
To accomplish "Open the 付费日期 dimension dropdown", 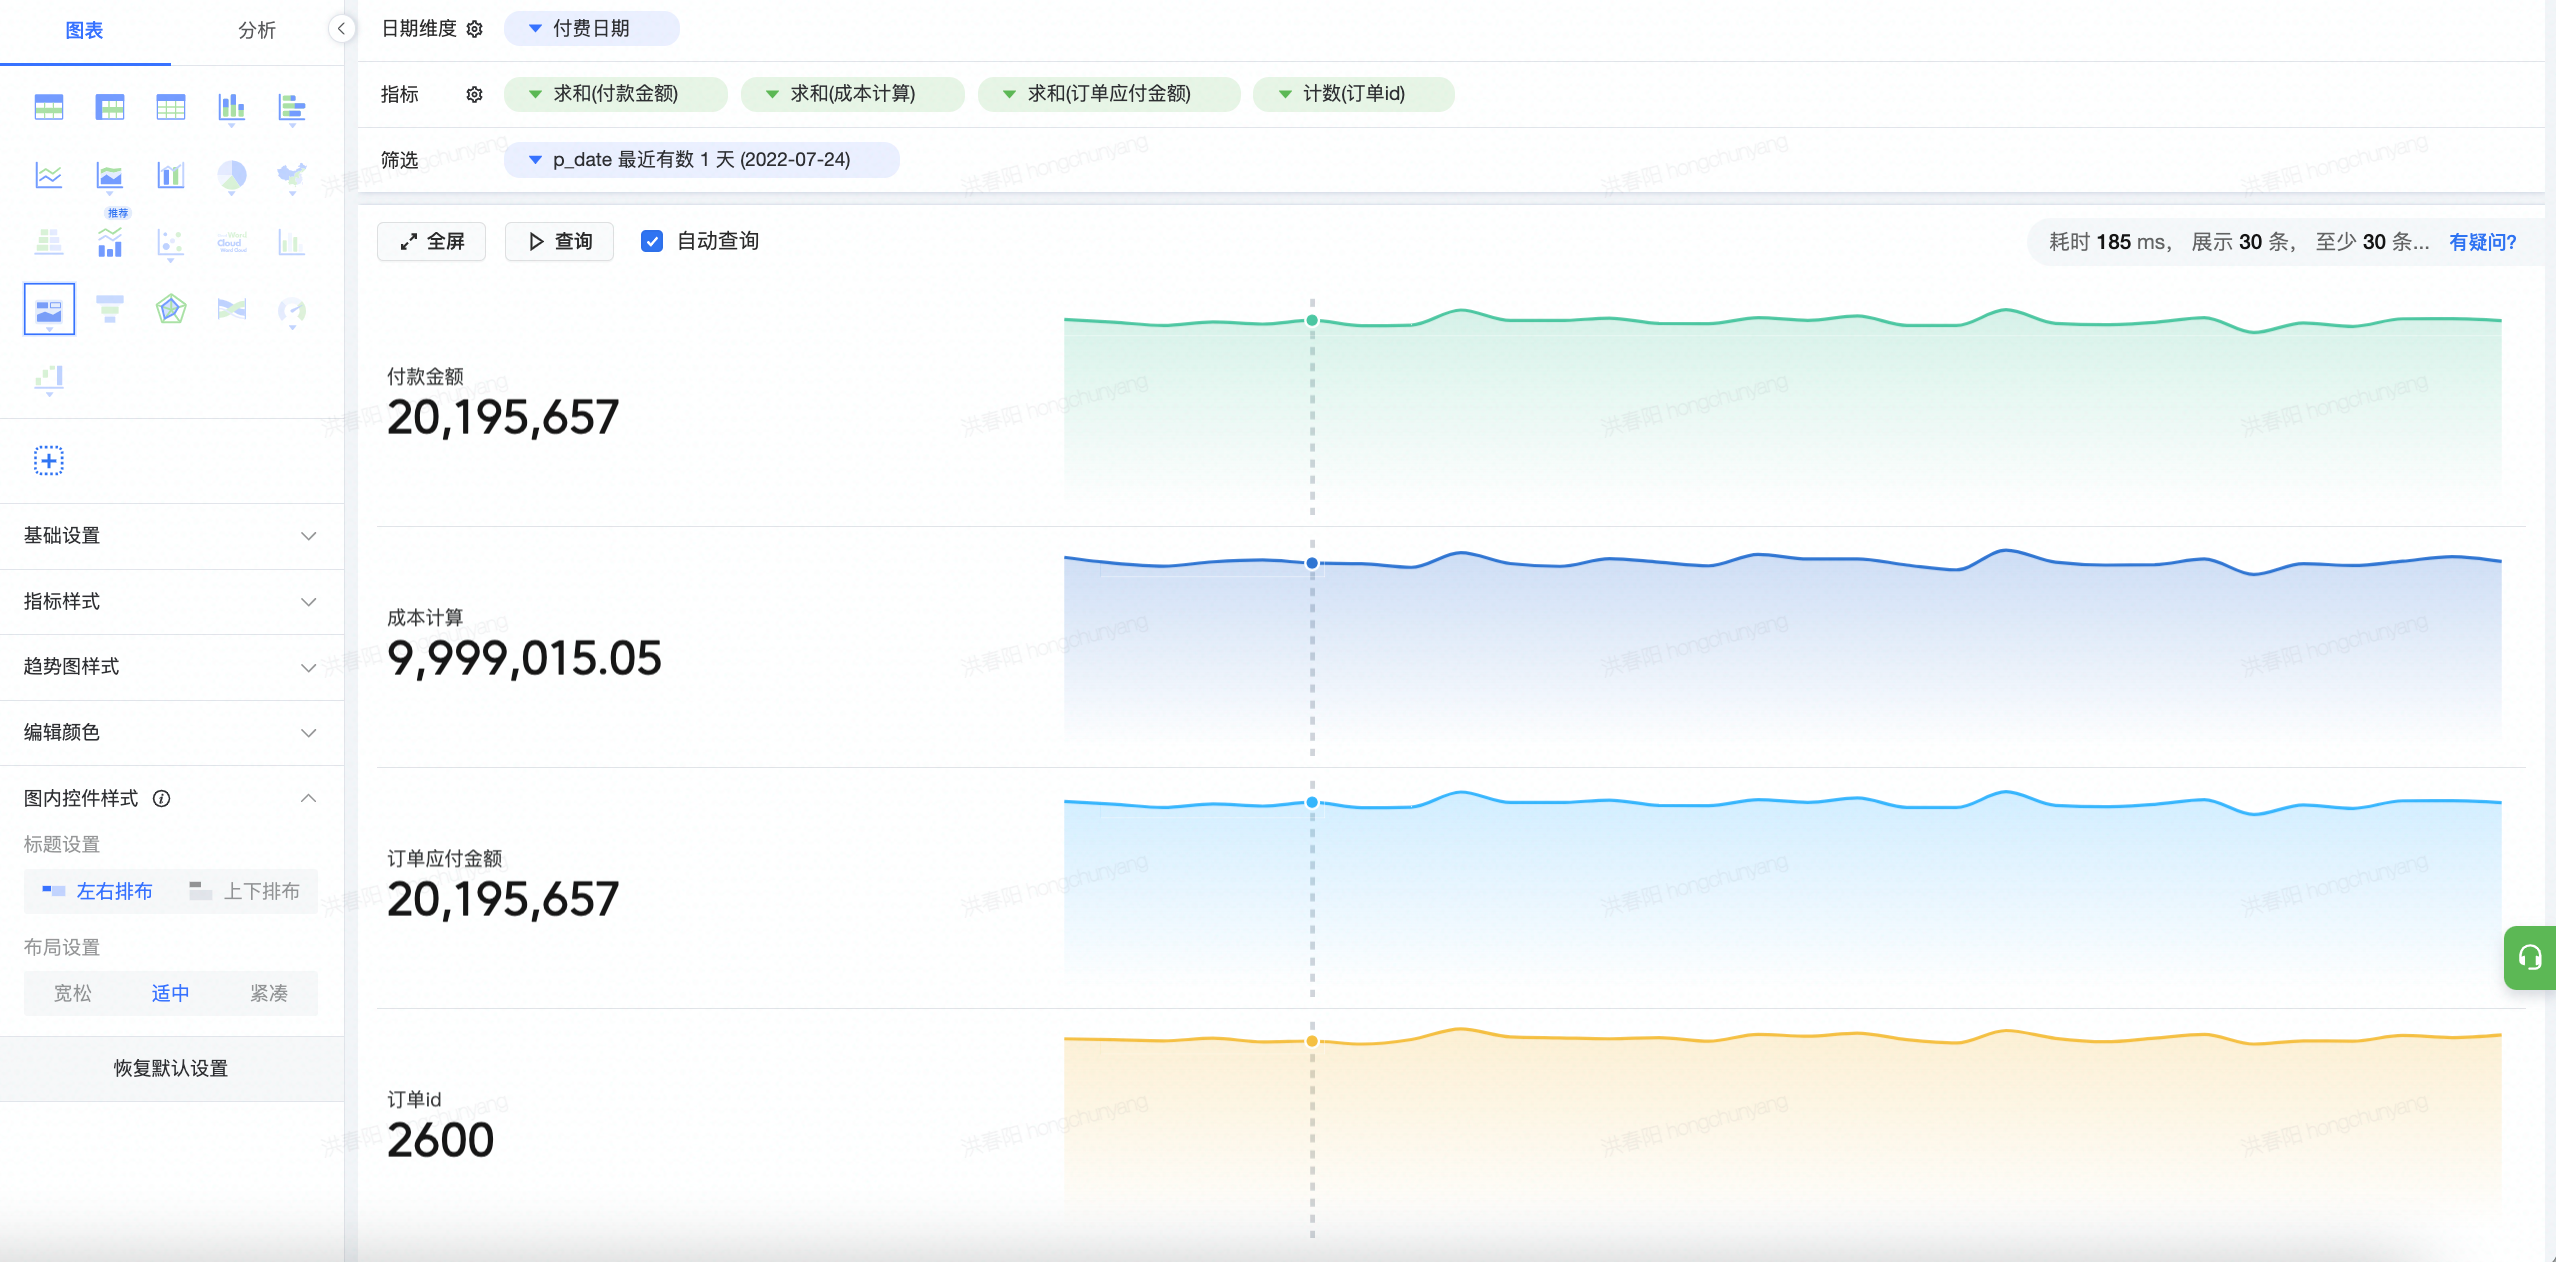I will pos(591,28).
